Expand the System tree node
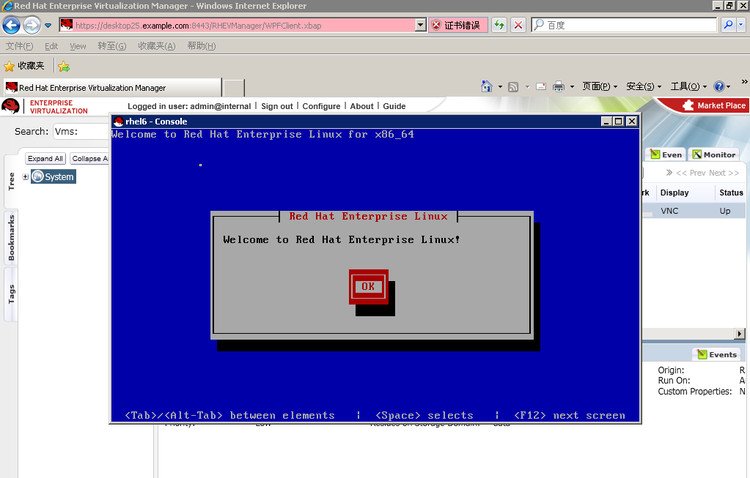 coord(25,177)
